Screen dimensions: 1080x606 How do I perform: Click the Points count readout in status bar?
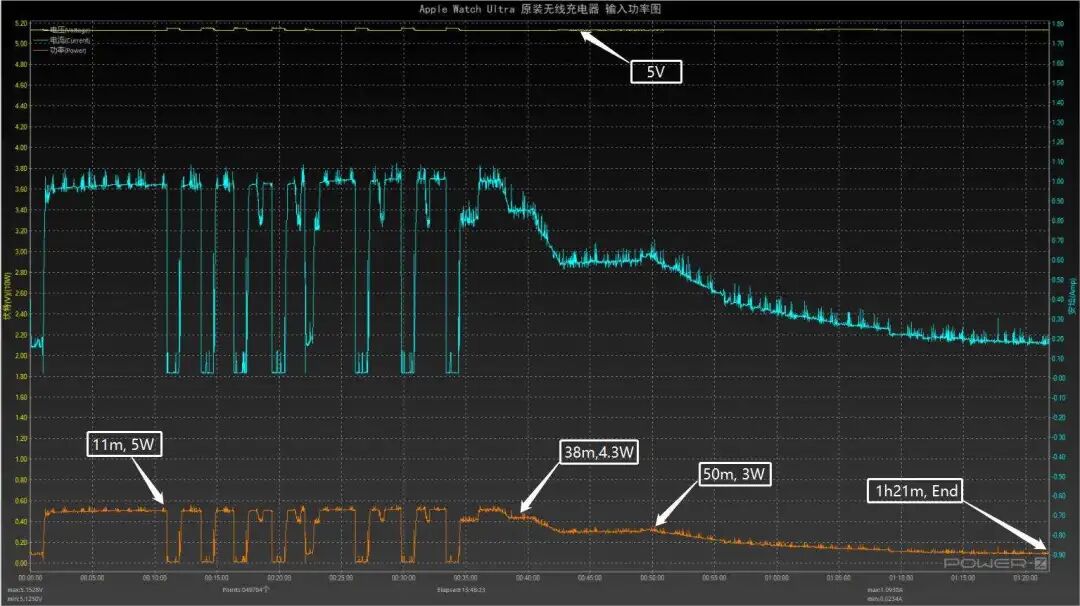pos(246,589)
